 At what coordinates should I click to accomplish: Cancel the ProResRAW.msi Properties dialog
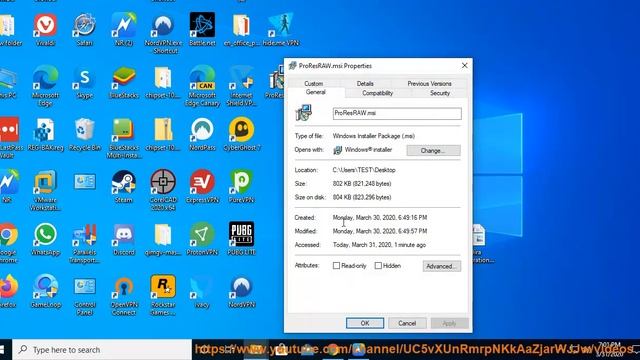[407, 323]
